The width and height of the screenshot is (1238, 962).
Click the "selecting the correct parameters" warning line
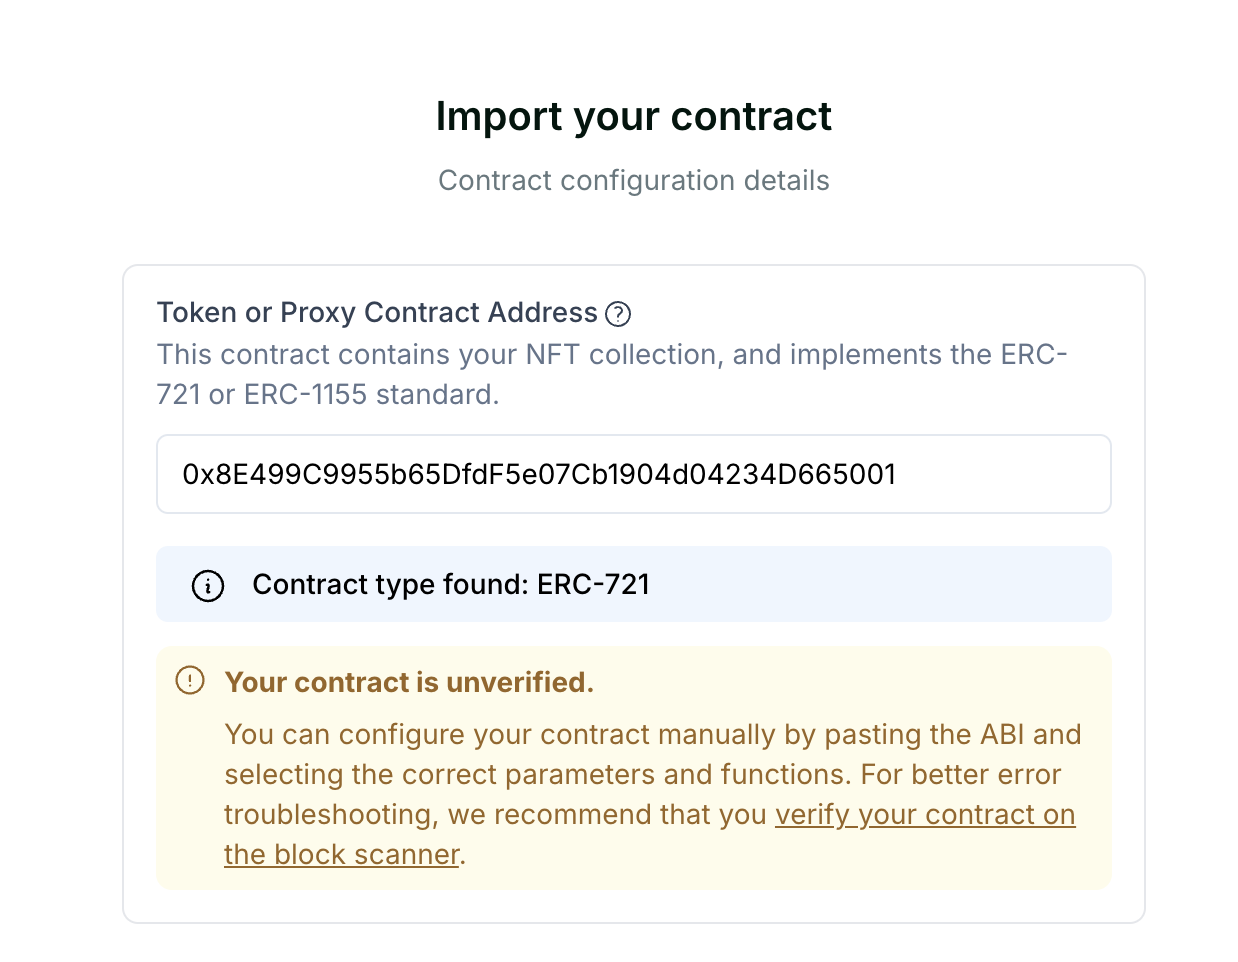pyautogui.click(x=643, y=775)
